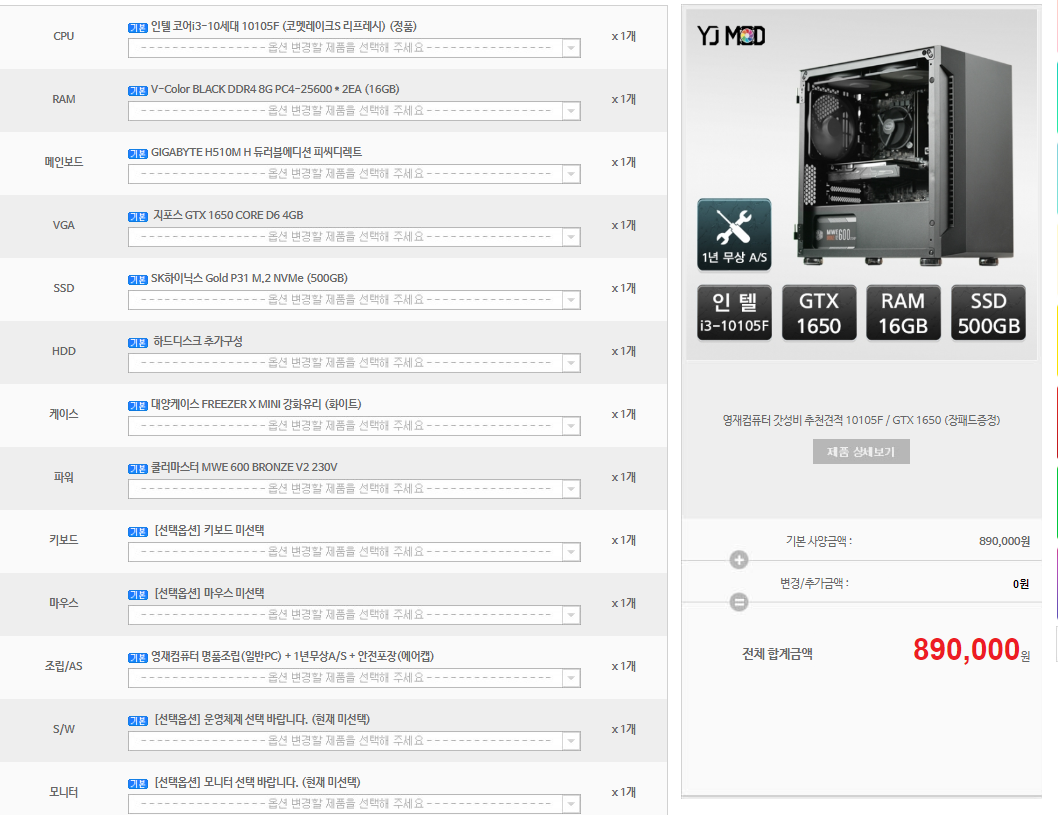The width and height of the screenshot is (1058, 815).
Task: Click the 기본 badge on the HDD row
Action: (138, 343)
